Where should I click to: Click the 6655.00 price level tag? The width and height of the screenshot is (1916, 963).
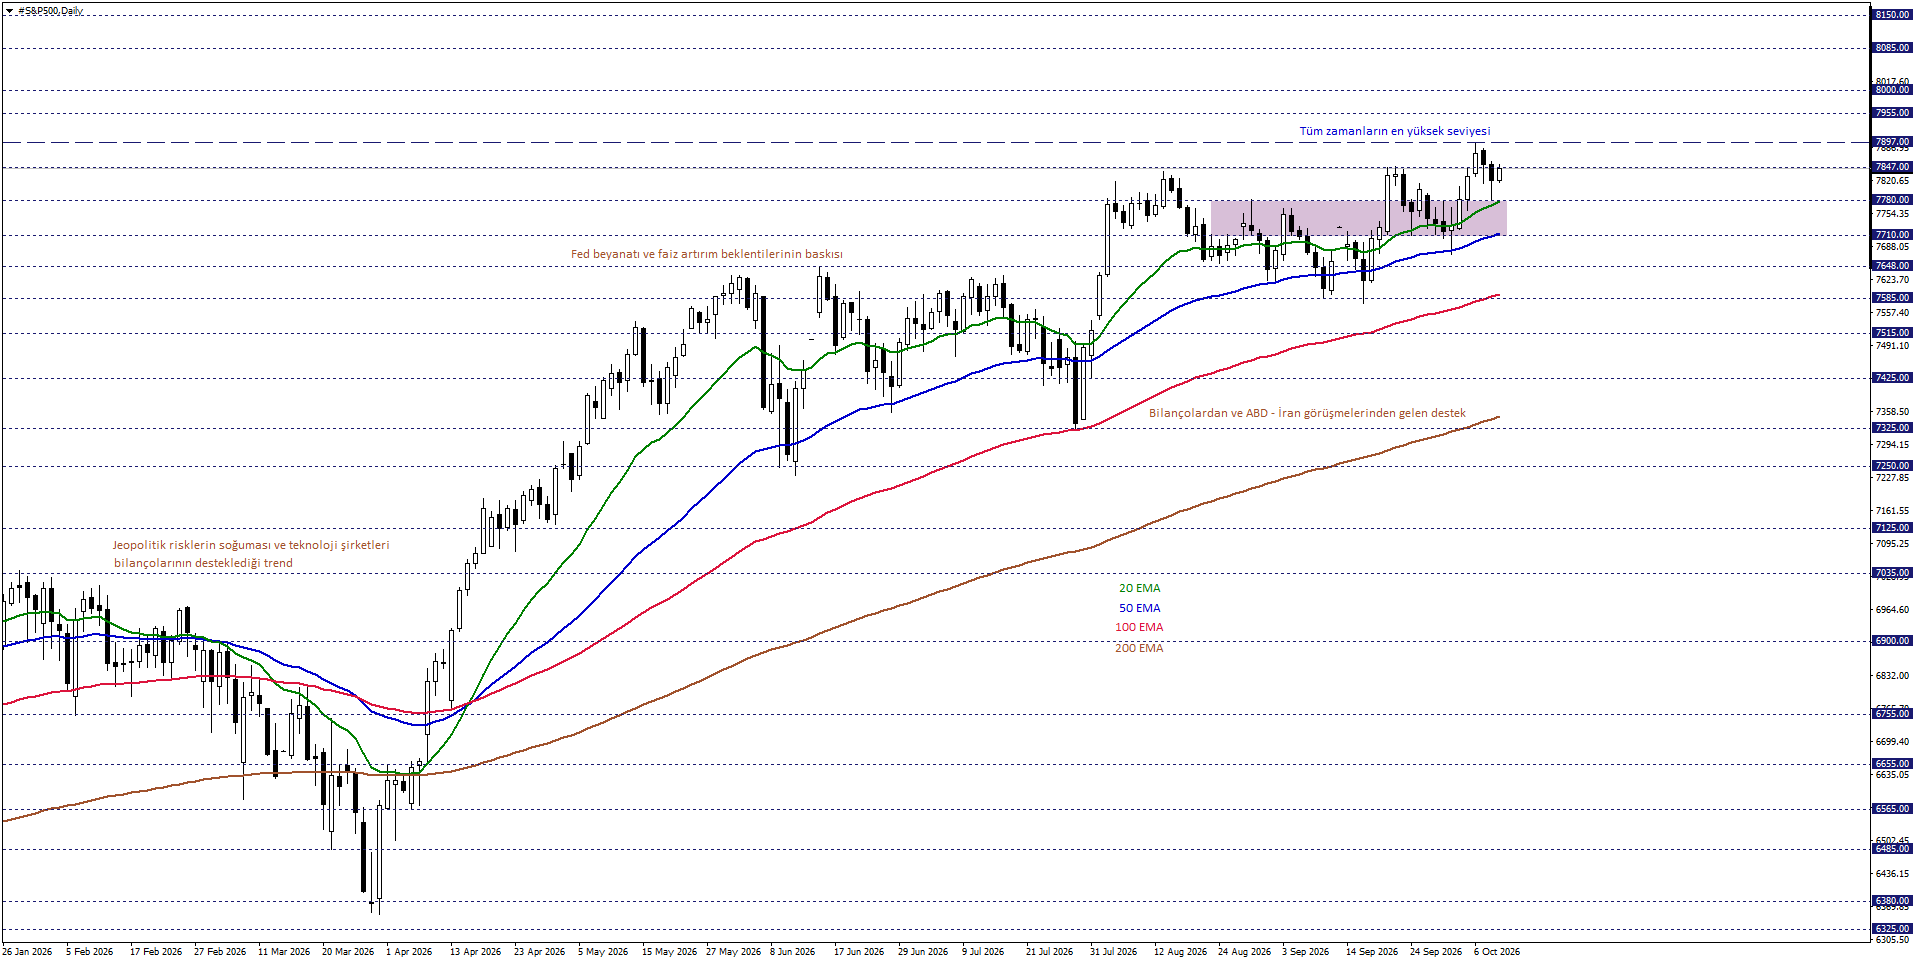(1892, 764)
